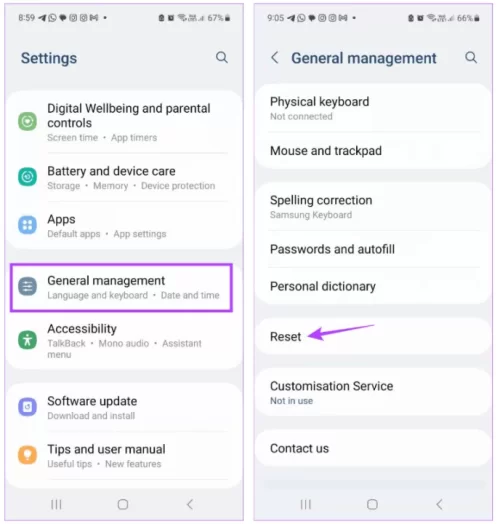Tap the purple Software update icon
The width and height of the screenshot is (500, 524).
click(x=27, y=407)
